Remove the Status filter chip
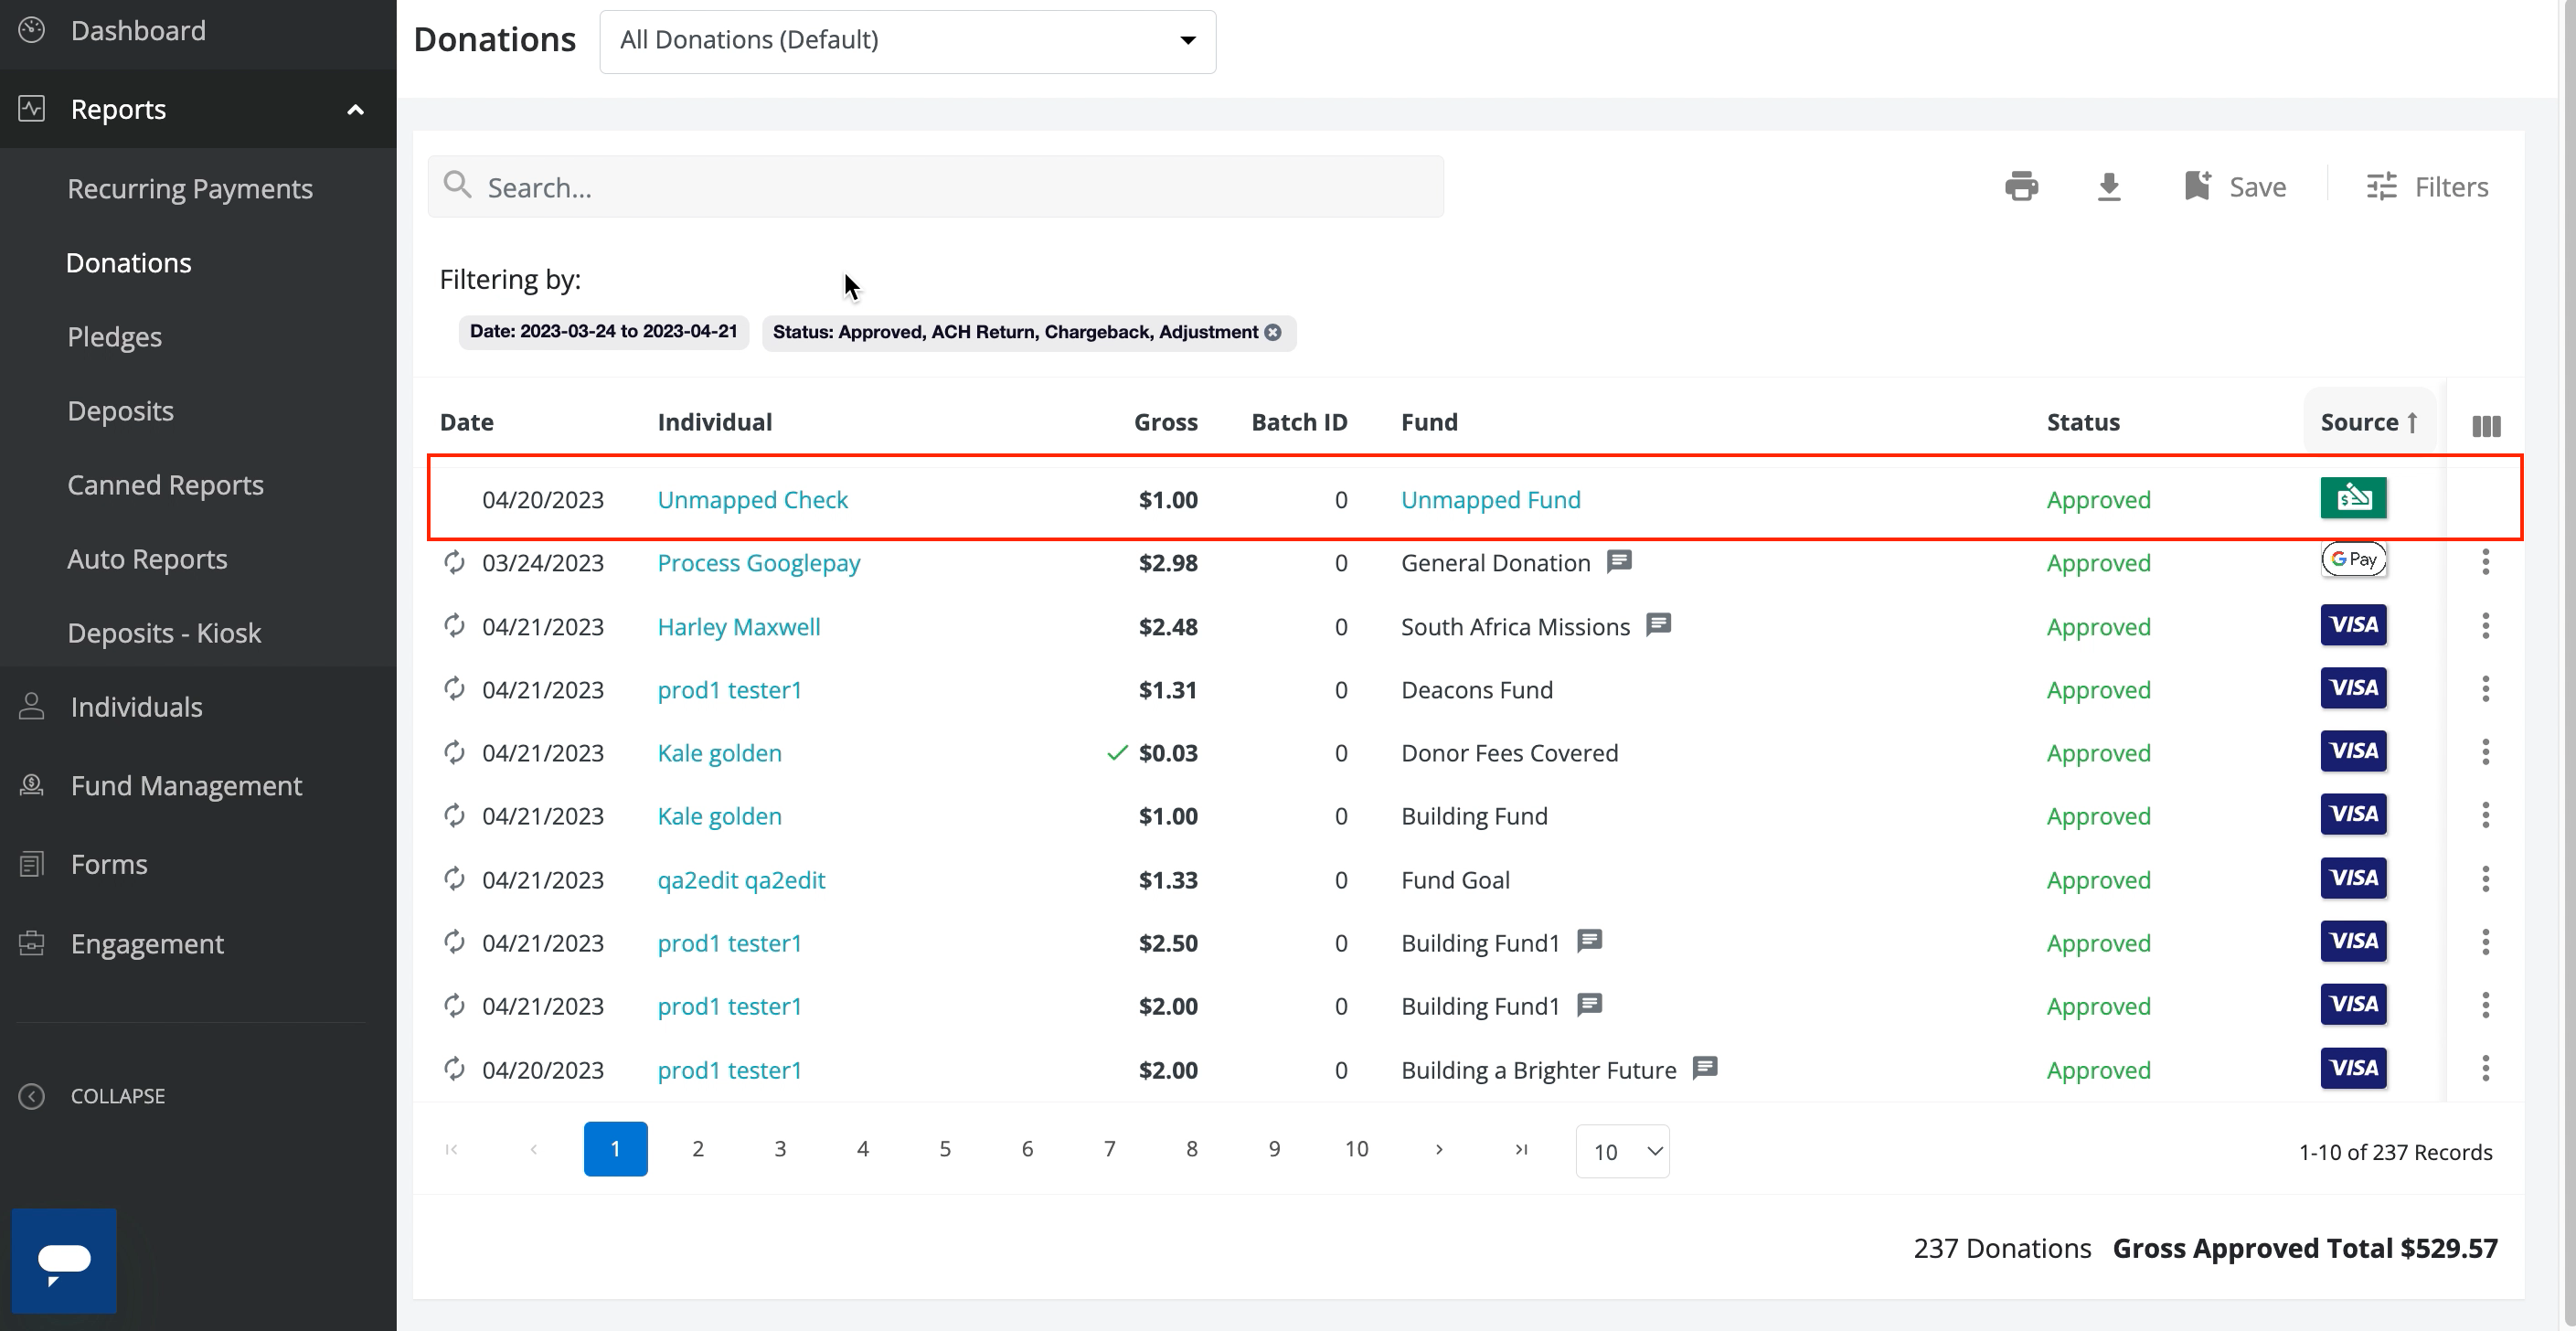Image resolution: width=2576 pixels, height=1331 pixels. (x=1273, y=332)
